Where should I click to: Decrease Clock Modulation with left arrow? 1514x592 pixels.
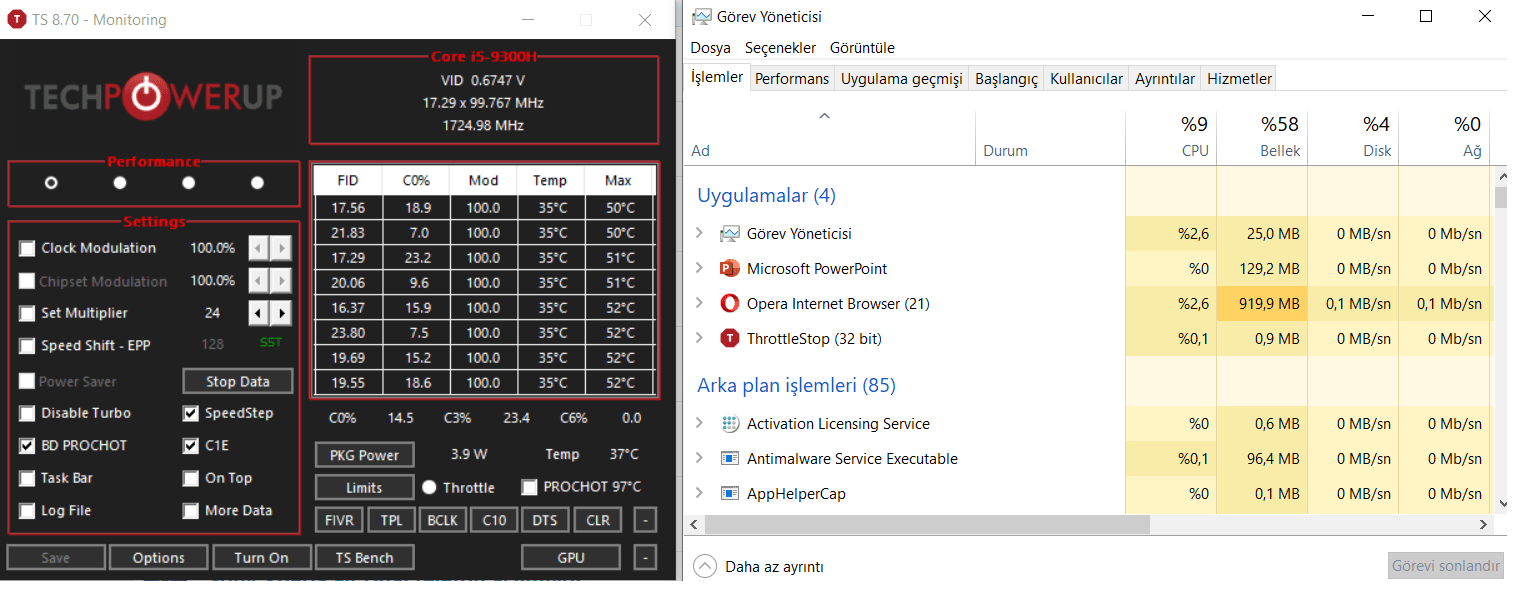click(258, 248)
